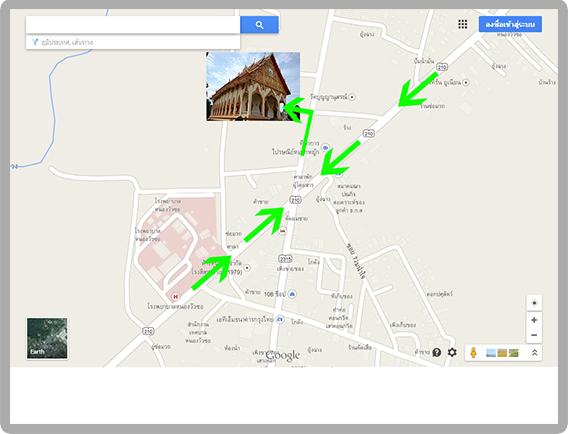
Task: Open the Google apps grid
Action: point(463,24)
